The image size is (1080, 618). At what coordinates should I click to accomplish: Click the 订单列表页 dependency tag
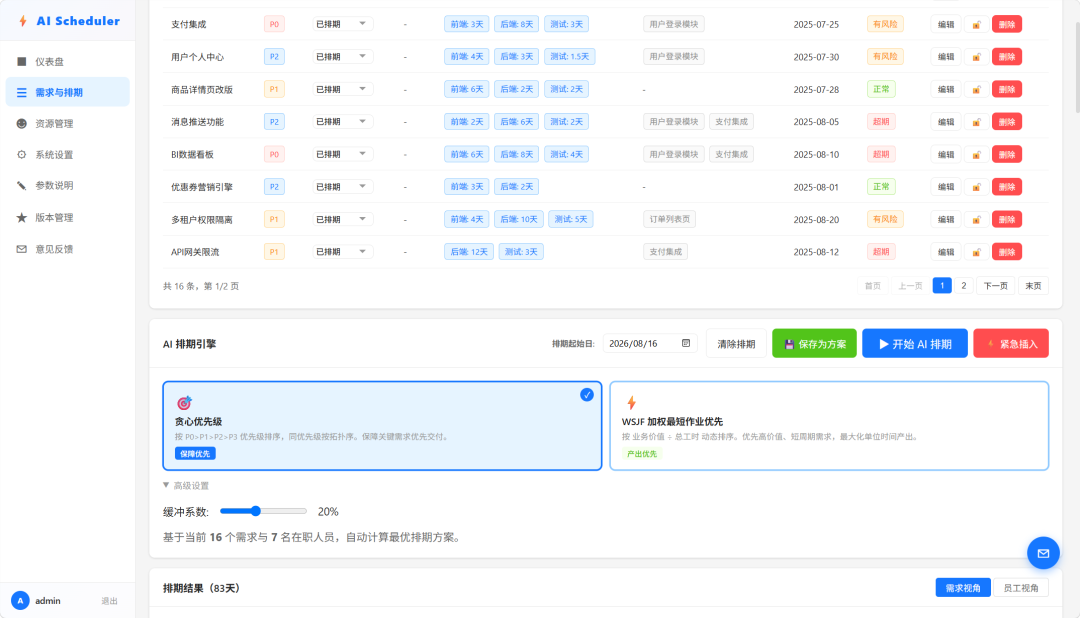(669, 219)
